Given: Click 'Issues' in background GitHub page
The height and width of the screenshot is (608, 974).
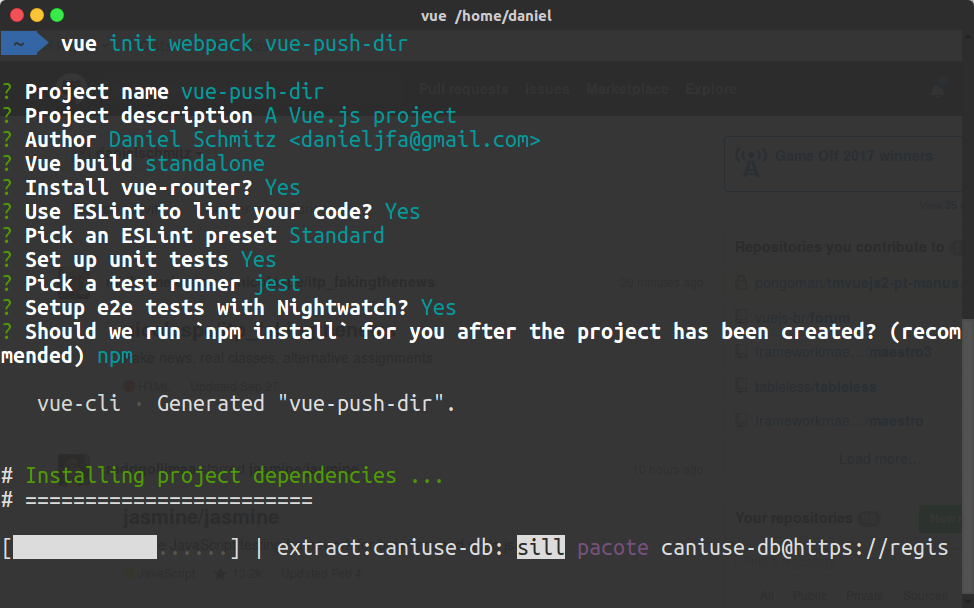Looking at the screenshot, I should pyautogui.click(x=547, y=89).
